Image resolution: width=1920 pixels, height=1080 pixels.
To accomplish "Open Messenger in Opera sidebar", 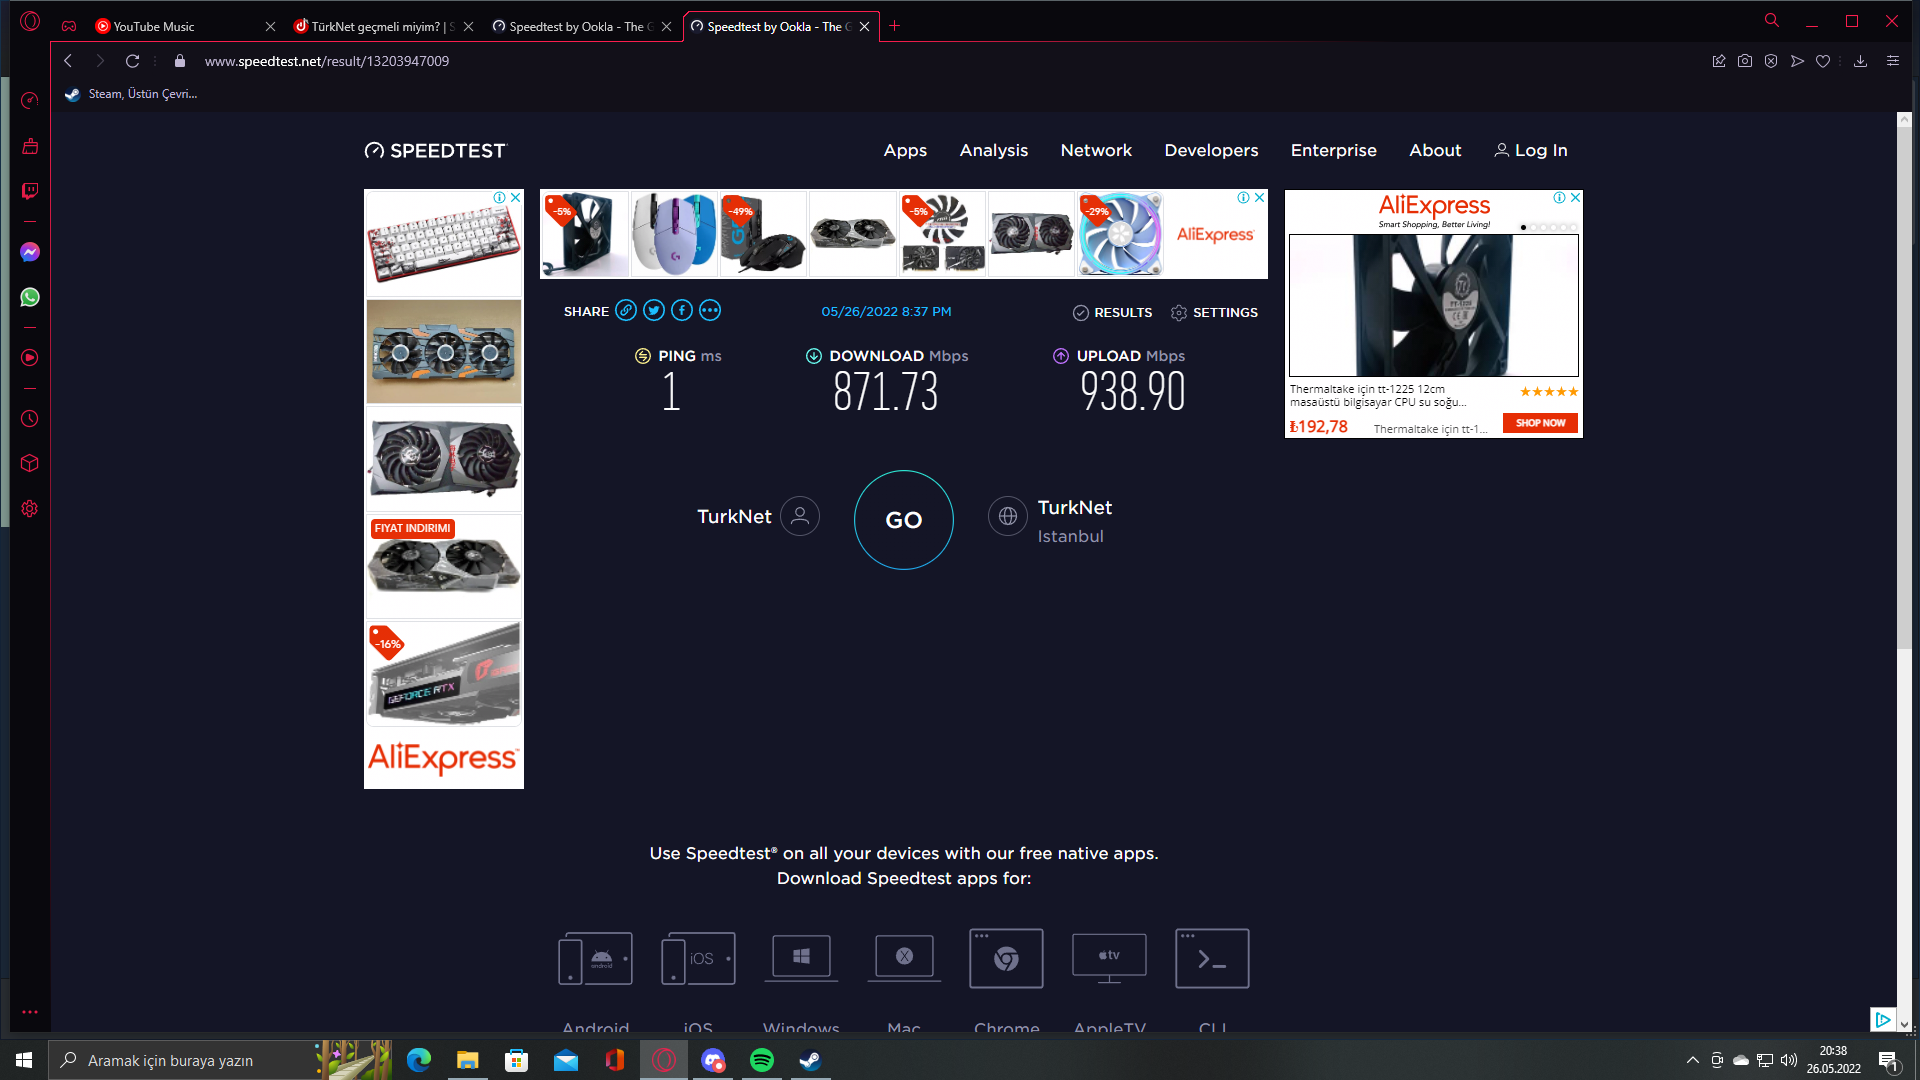I will (x=30, y=252).
